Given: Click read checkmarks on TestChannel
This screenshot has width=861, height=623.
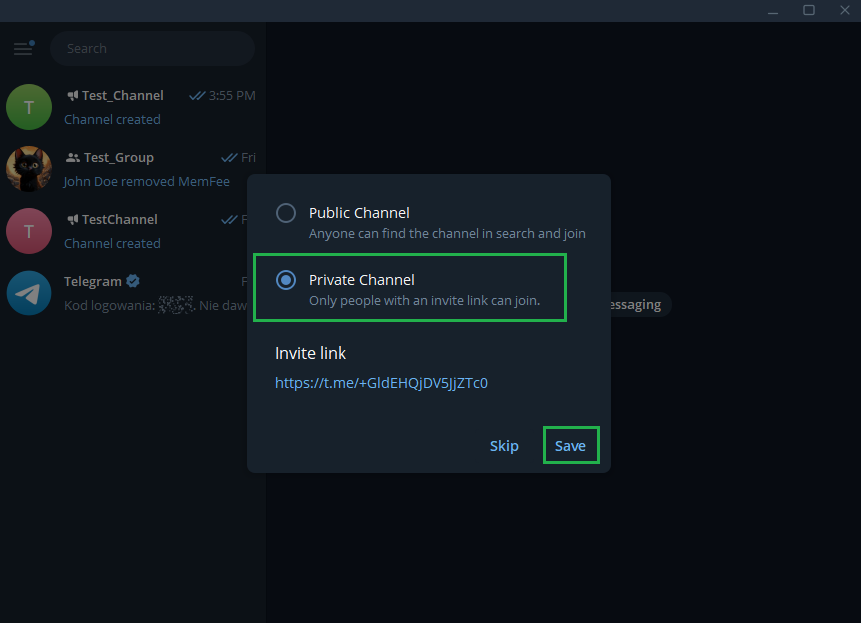Looking at the screenshot, I should pyautogui.click(x=229, y=220).
